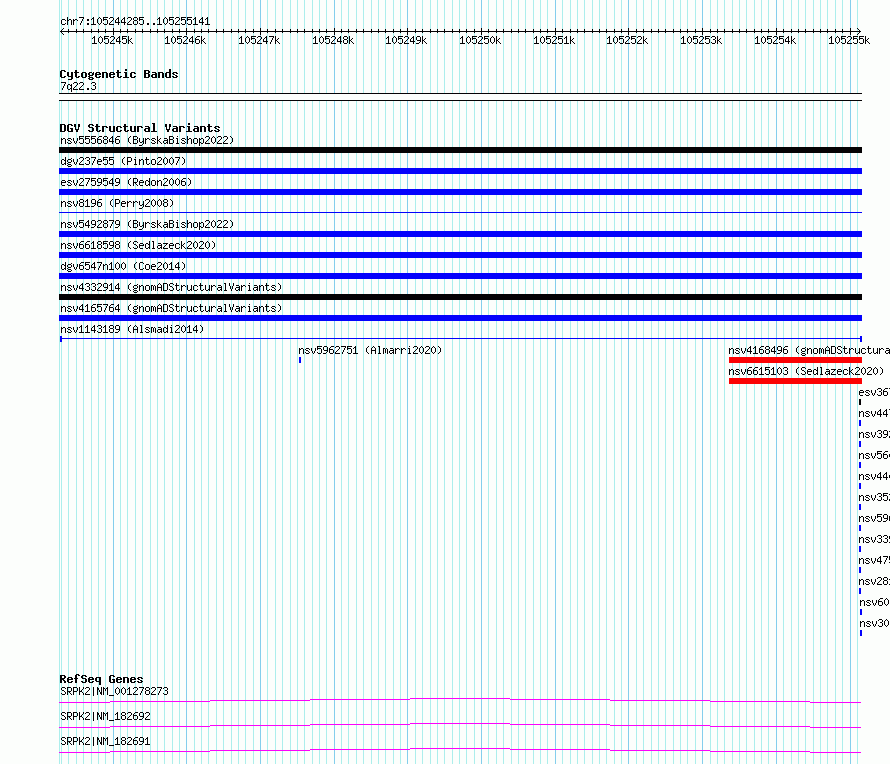The height and width of the screenshot is (764, 890).
Task: Click the chr7:105244285..105255141 coordinate range text
Action: (135, 22)
